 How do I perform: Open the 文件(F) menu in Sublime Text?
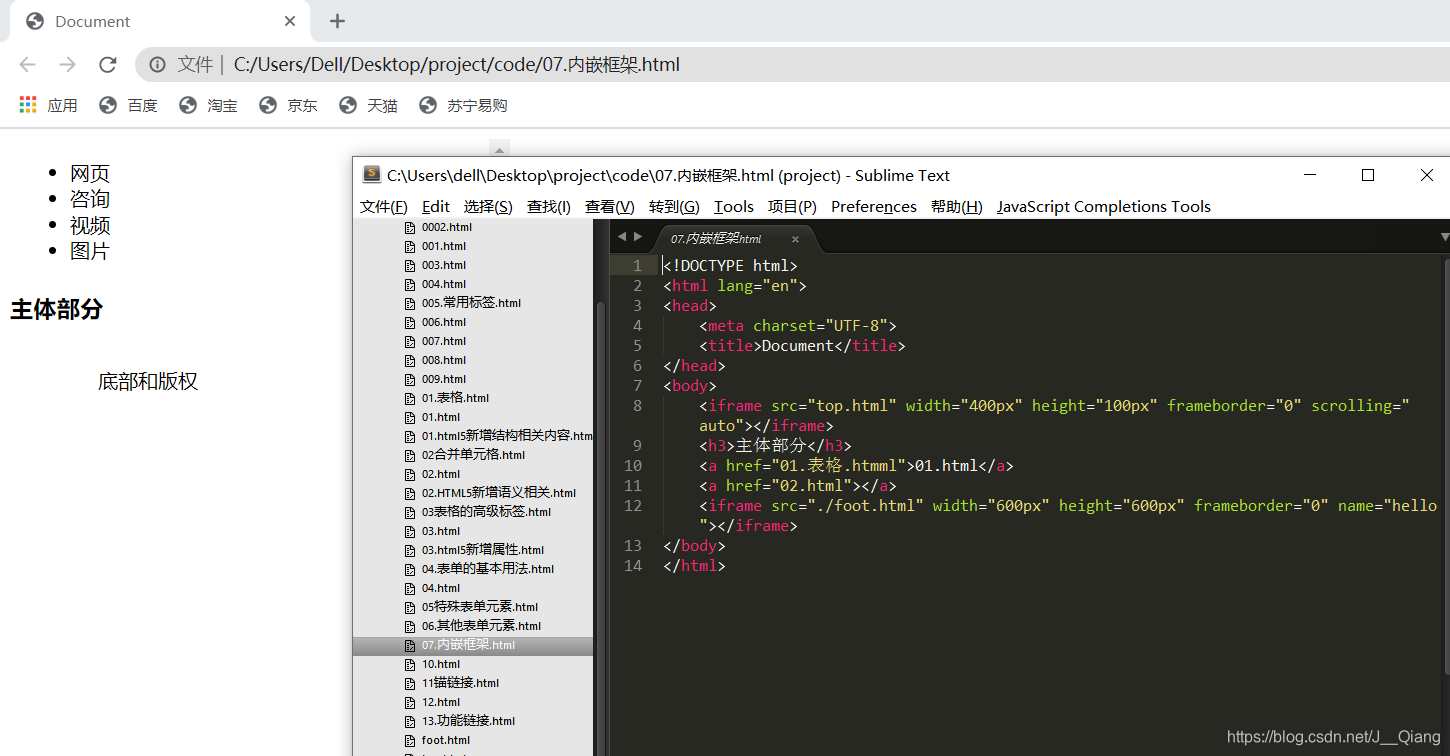click(384, 206)
